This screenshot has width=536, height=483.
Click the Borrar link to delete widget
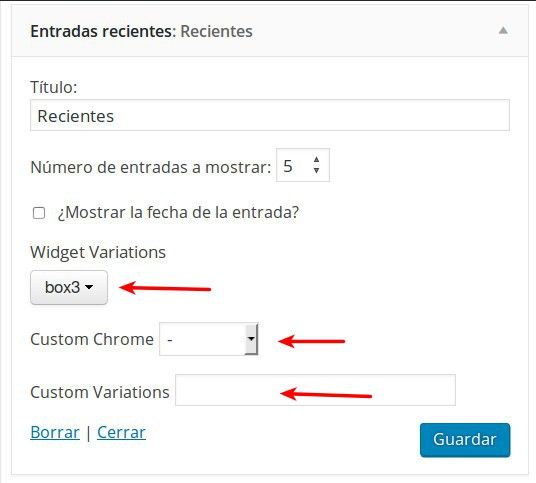tap(55, 432)
